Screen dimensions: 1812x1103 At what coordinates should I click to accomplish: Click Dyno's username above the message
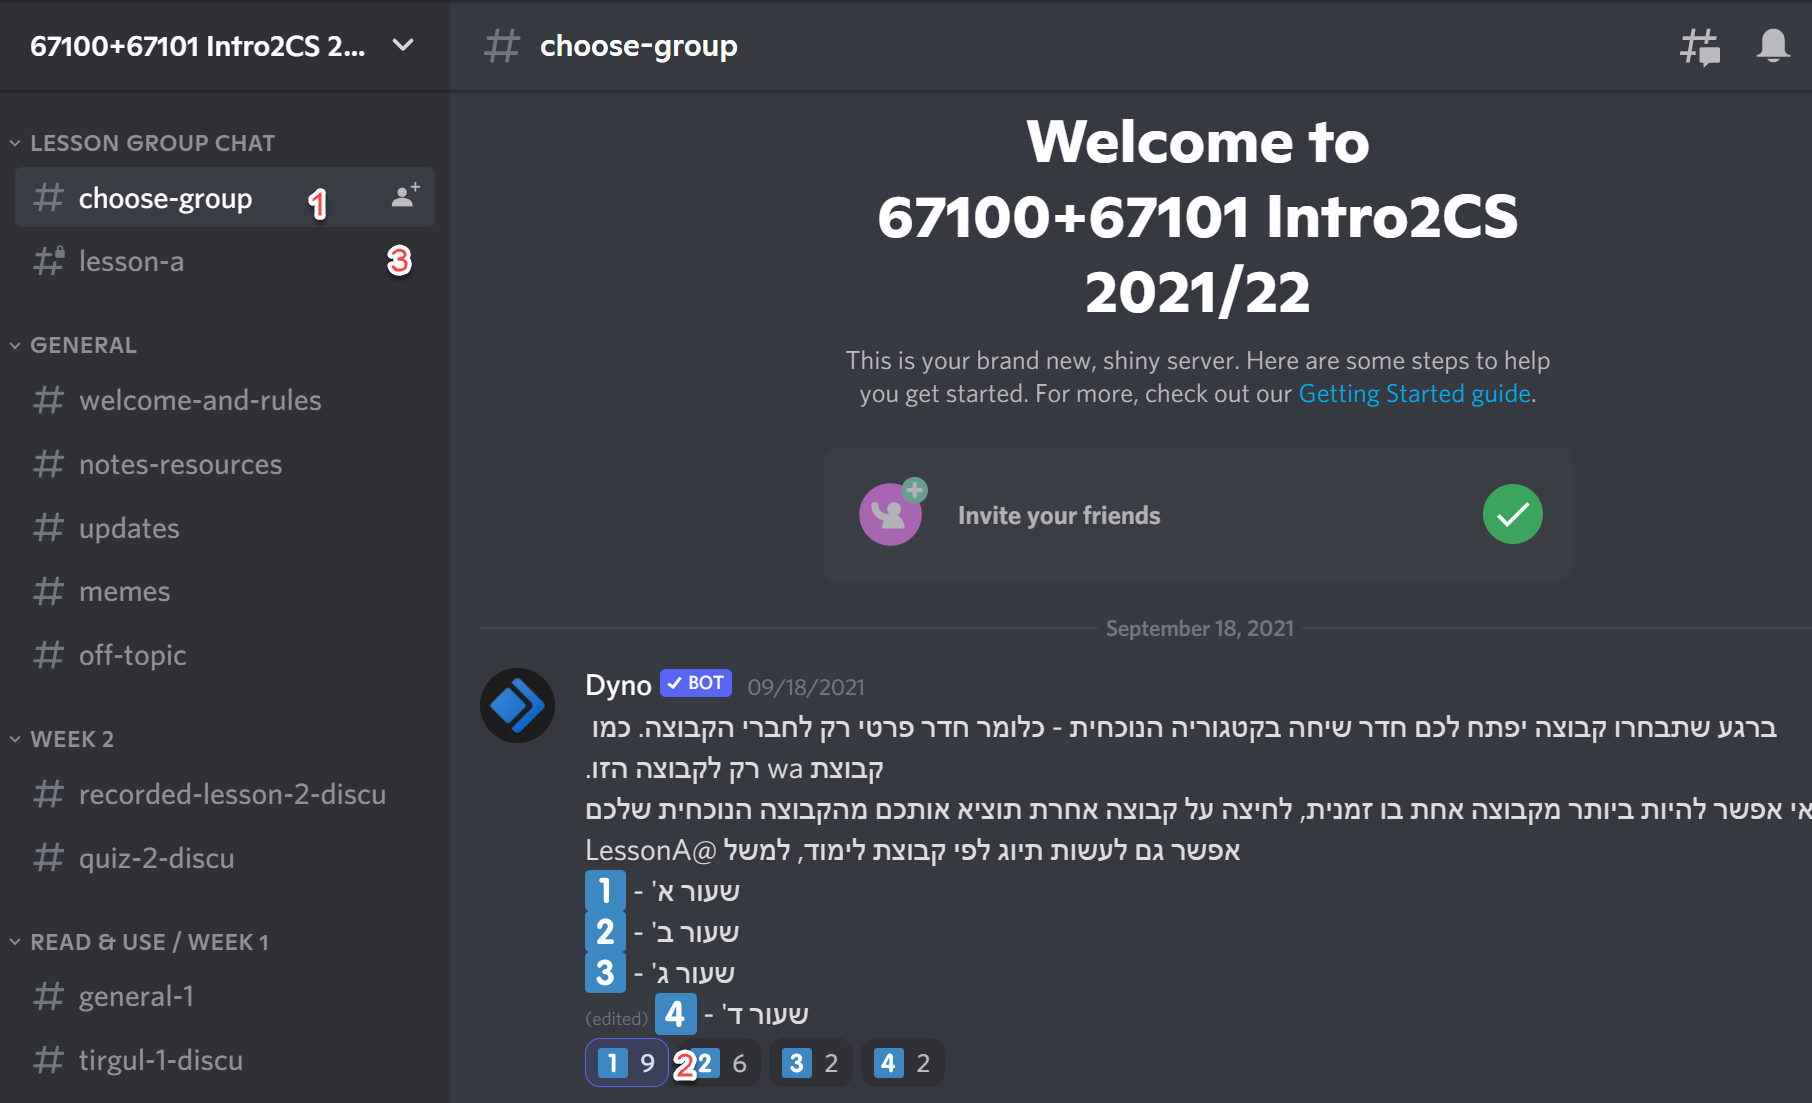coord(618,684)
